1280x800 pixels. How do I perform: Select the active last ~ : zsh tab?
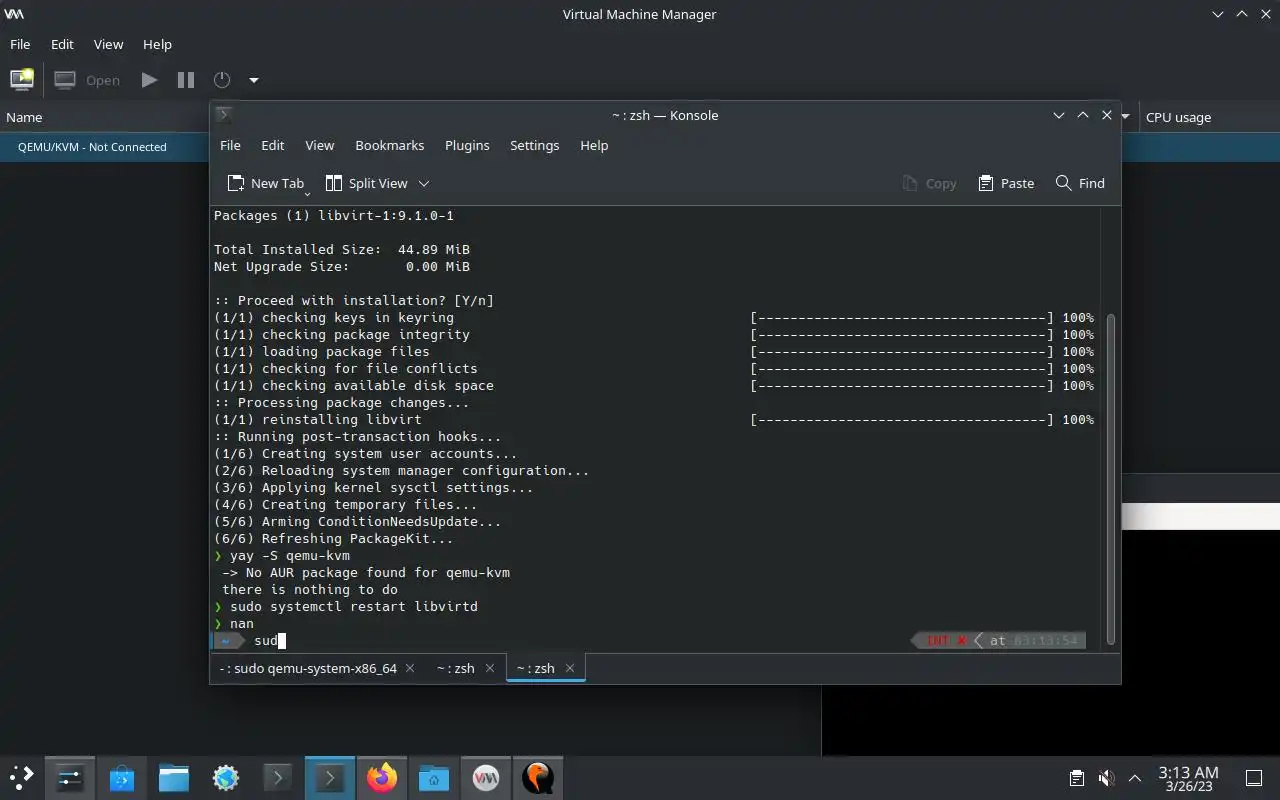click(535, 668)
